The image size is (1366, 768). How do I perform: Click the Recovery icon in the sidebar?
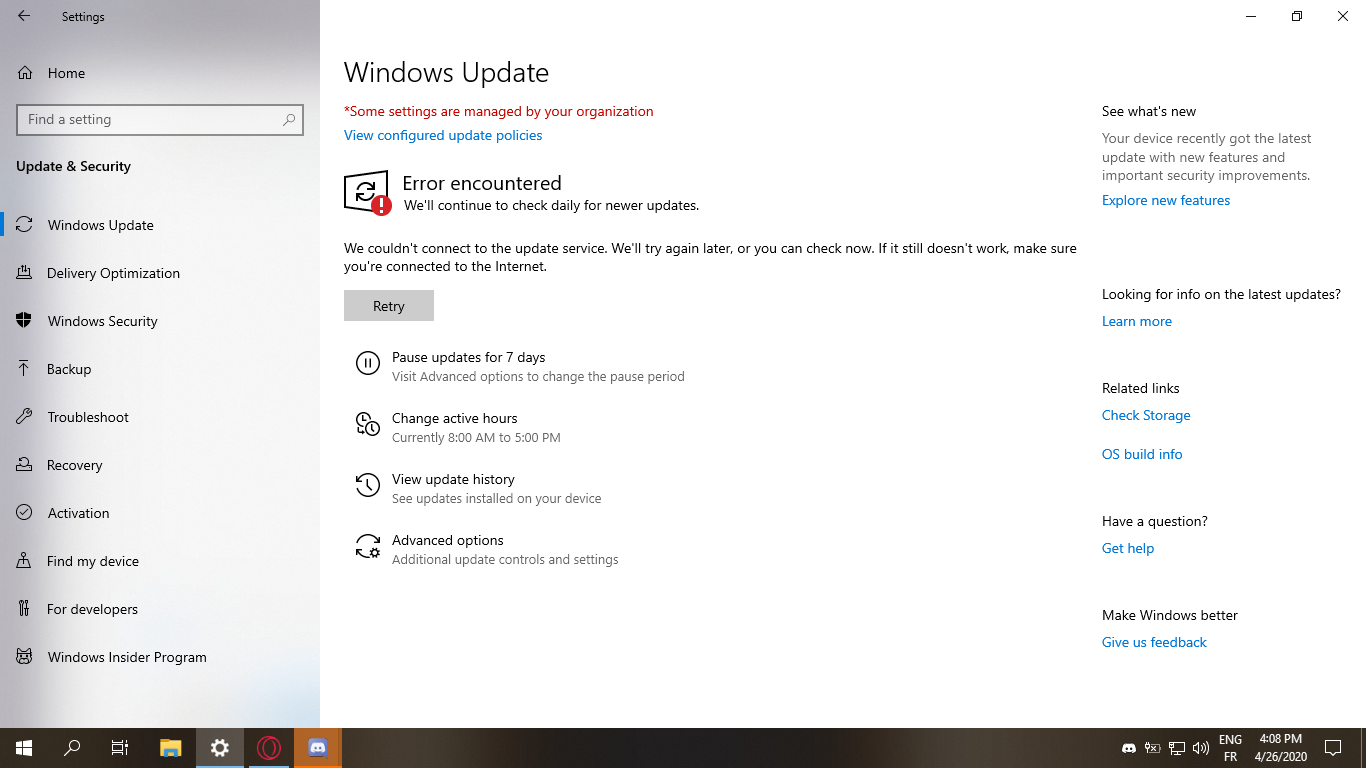pyautogui.click(x=24, y=465)
